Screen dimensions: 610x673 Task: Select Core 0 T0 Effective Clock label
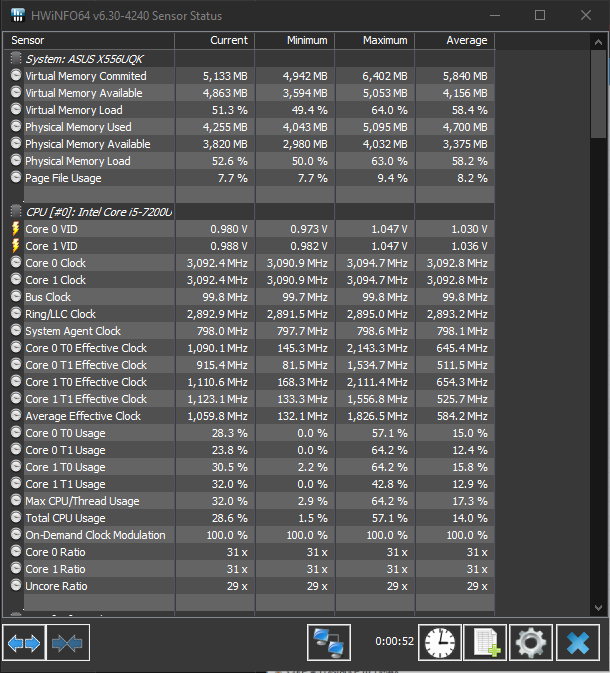point(86,348)
